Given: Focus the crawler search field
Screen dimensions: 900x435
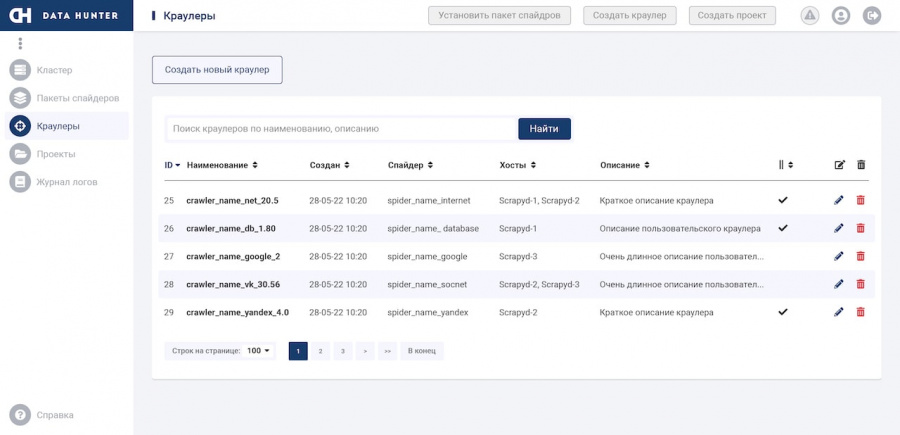Looking at the screenshot, I should [x=342, y=129].
